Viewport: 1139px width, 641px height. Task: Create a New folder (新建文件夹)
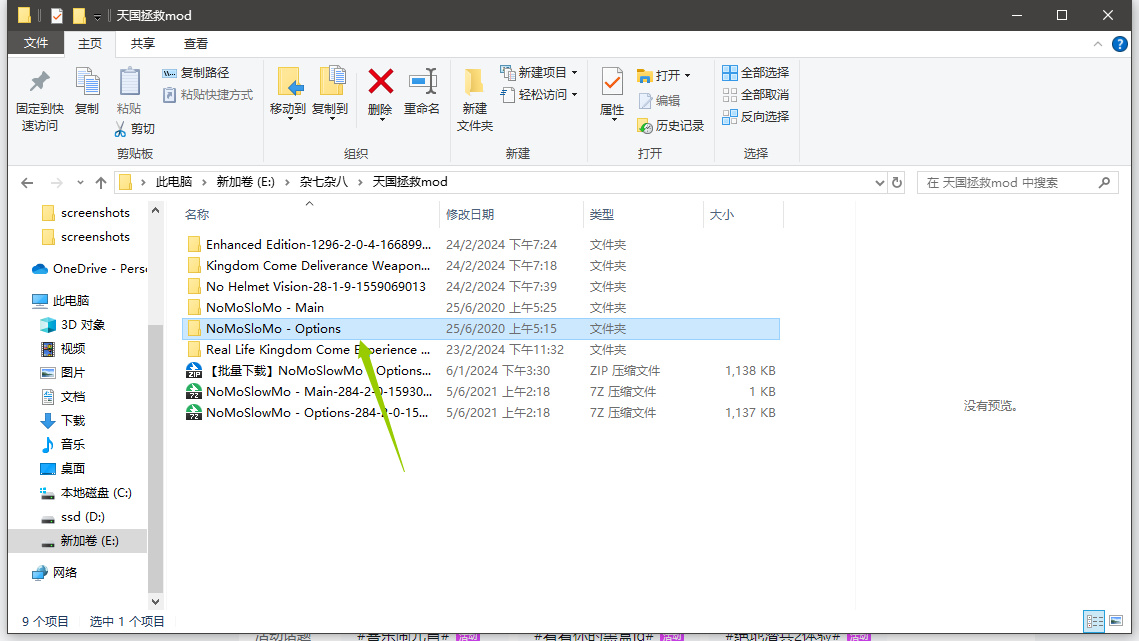475,100
